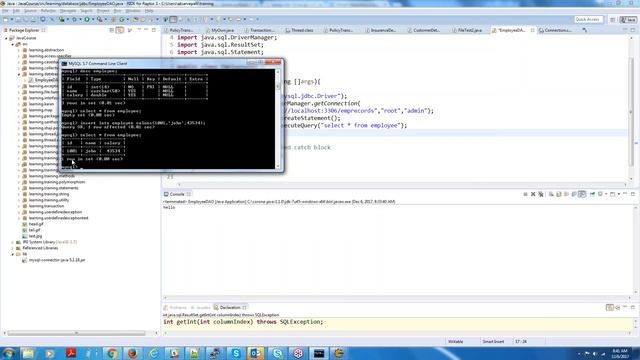Expand the learning.abstraction package

19,50
